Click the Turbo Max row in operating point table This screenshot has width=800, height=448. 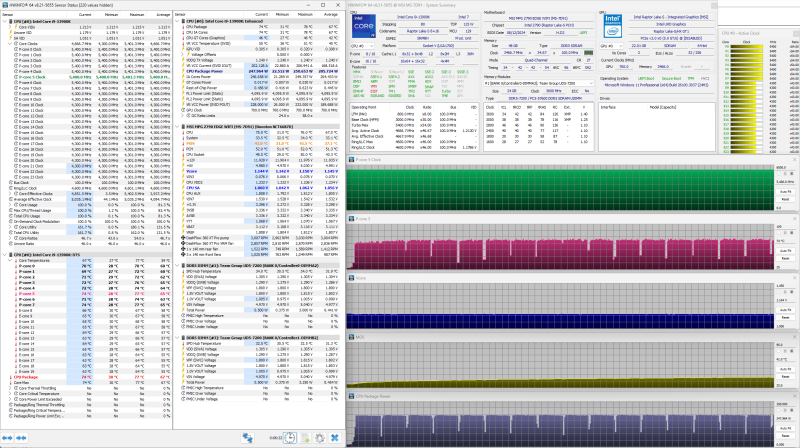point(415,125)
